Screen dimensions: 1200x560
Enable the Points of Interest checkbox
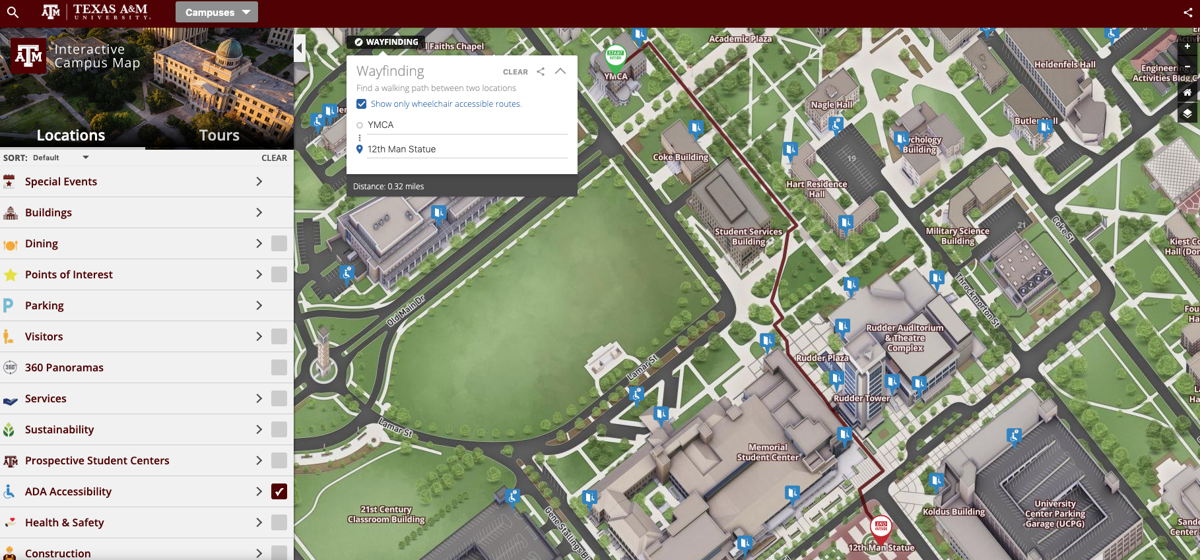[x=279, y=275]
